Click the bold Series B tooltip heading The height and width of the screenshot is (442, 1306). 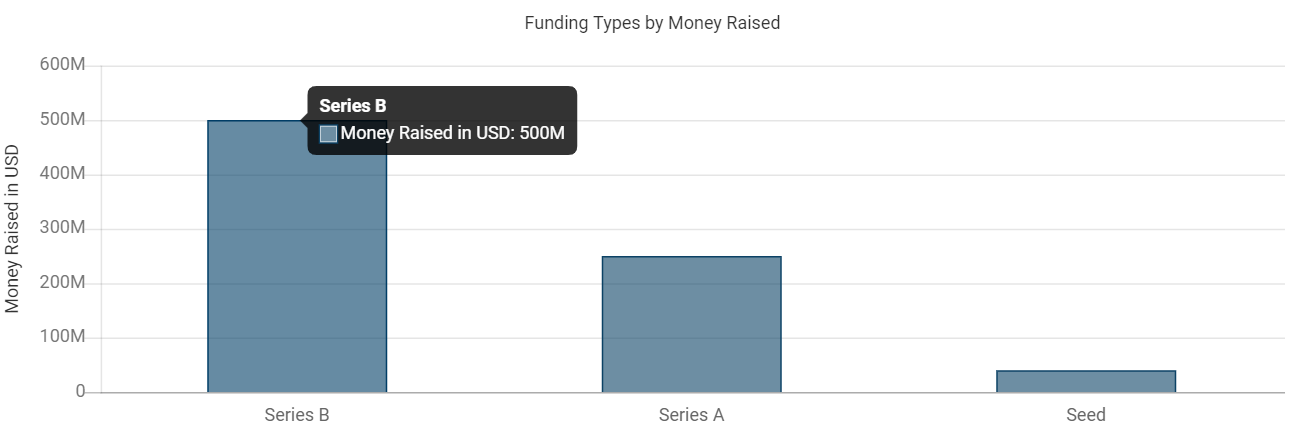(352, 106)
